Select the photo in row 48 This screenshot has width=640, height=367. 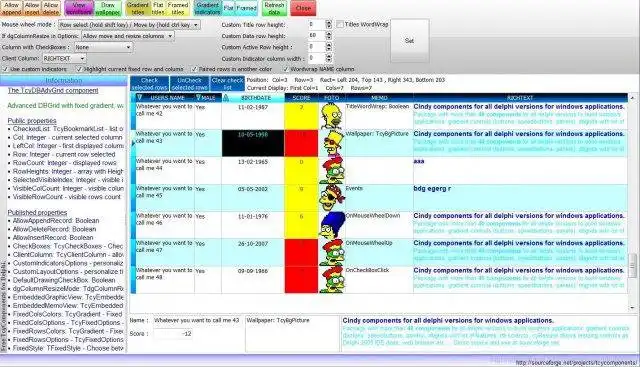coord(331,280)
